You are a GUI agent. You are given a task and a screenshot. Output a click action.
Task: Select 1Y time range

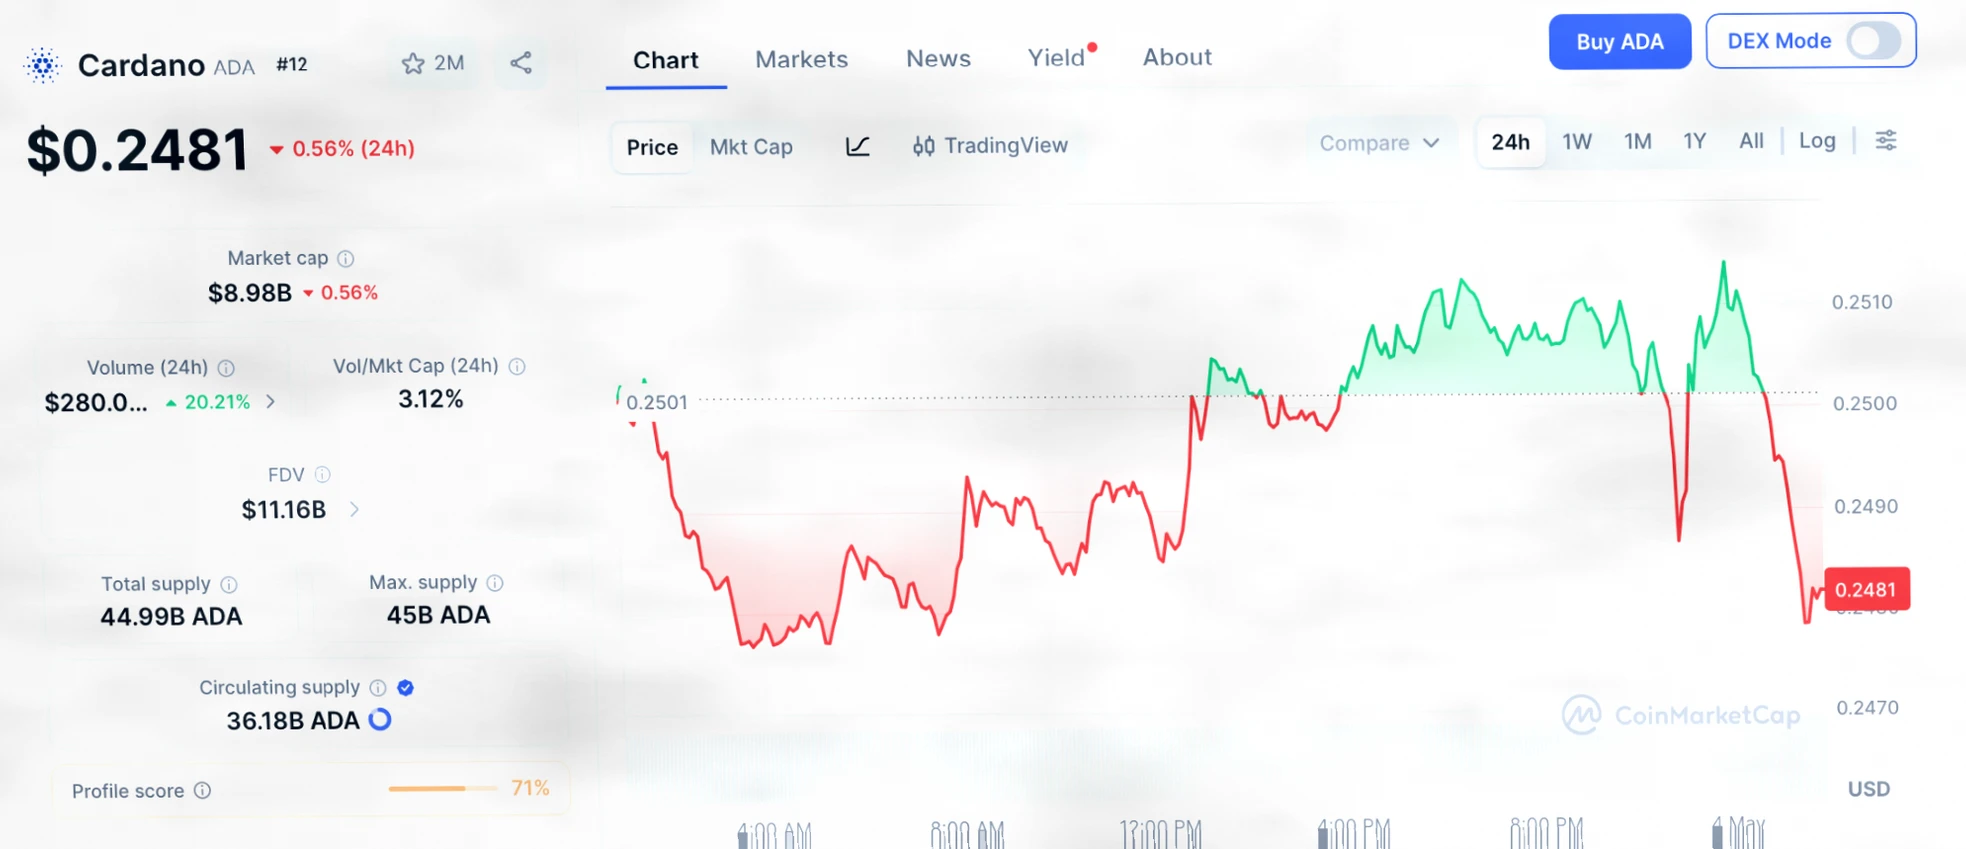pos(1695,142)
